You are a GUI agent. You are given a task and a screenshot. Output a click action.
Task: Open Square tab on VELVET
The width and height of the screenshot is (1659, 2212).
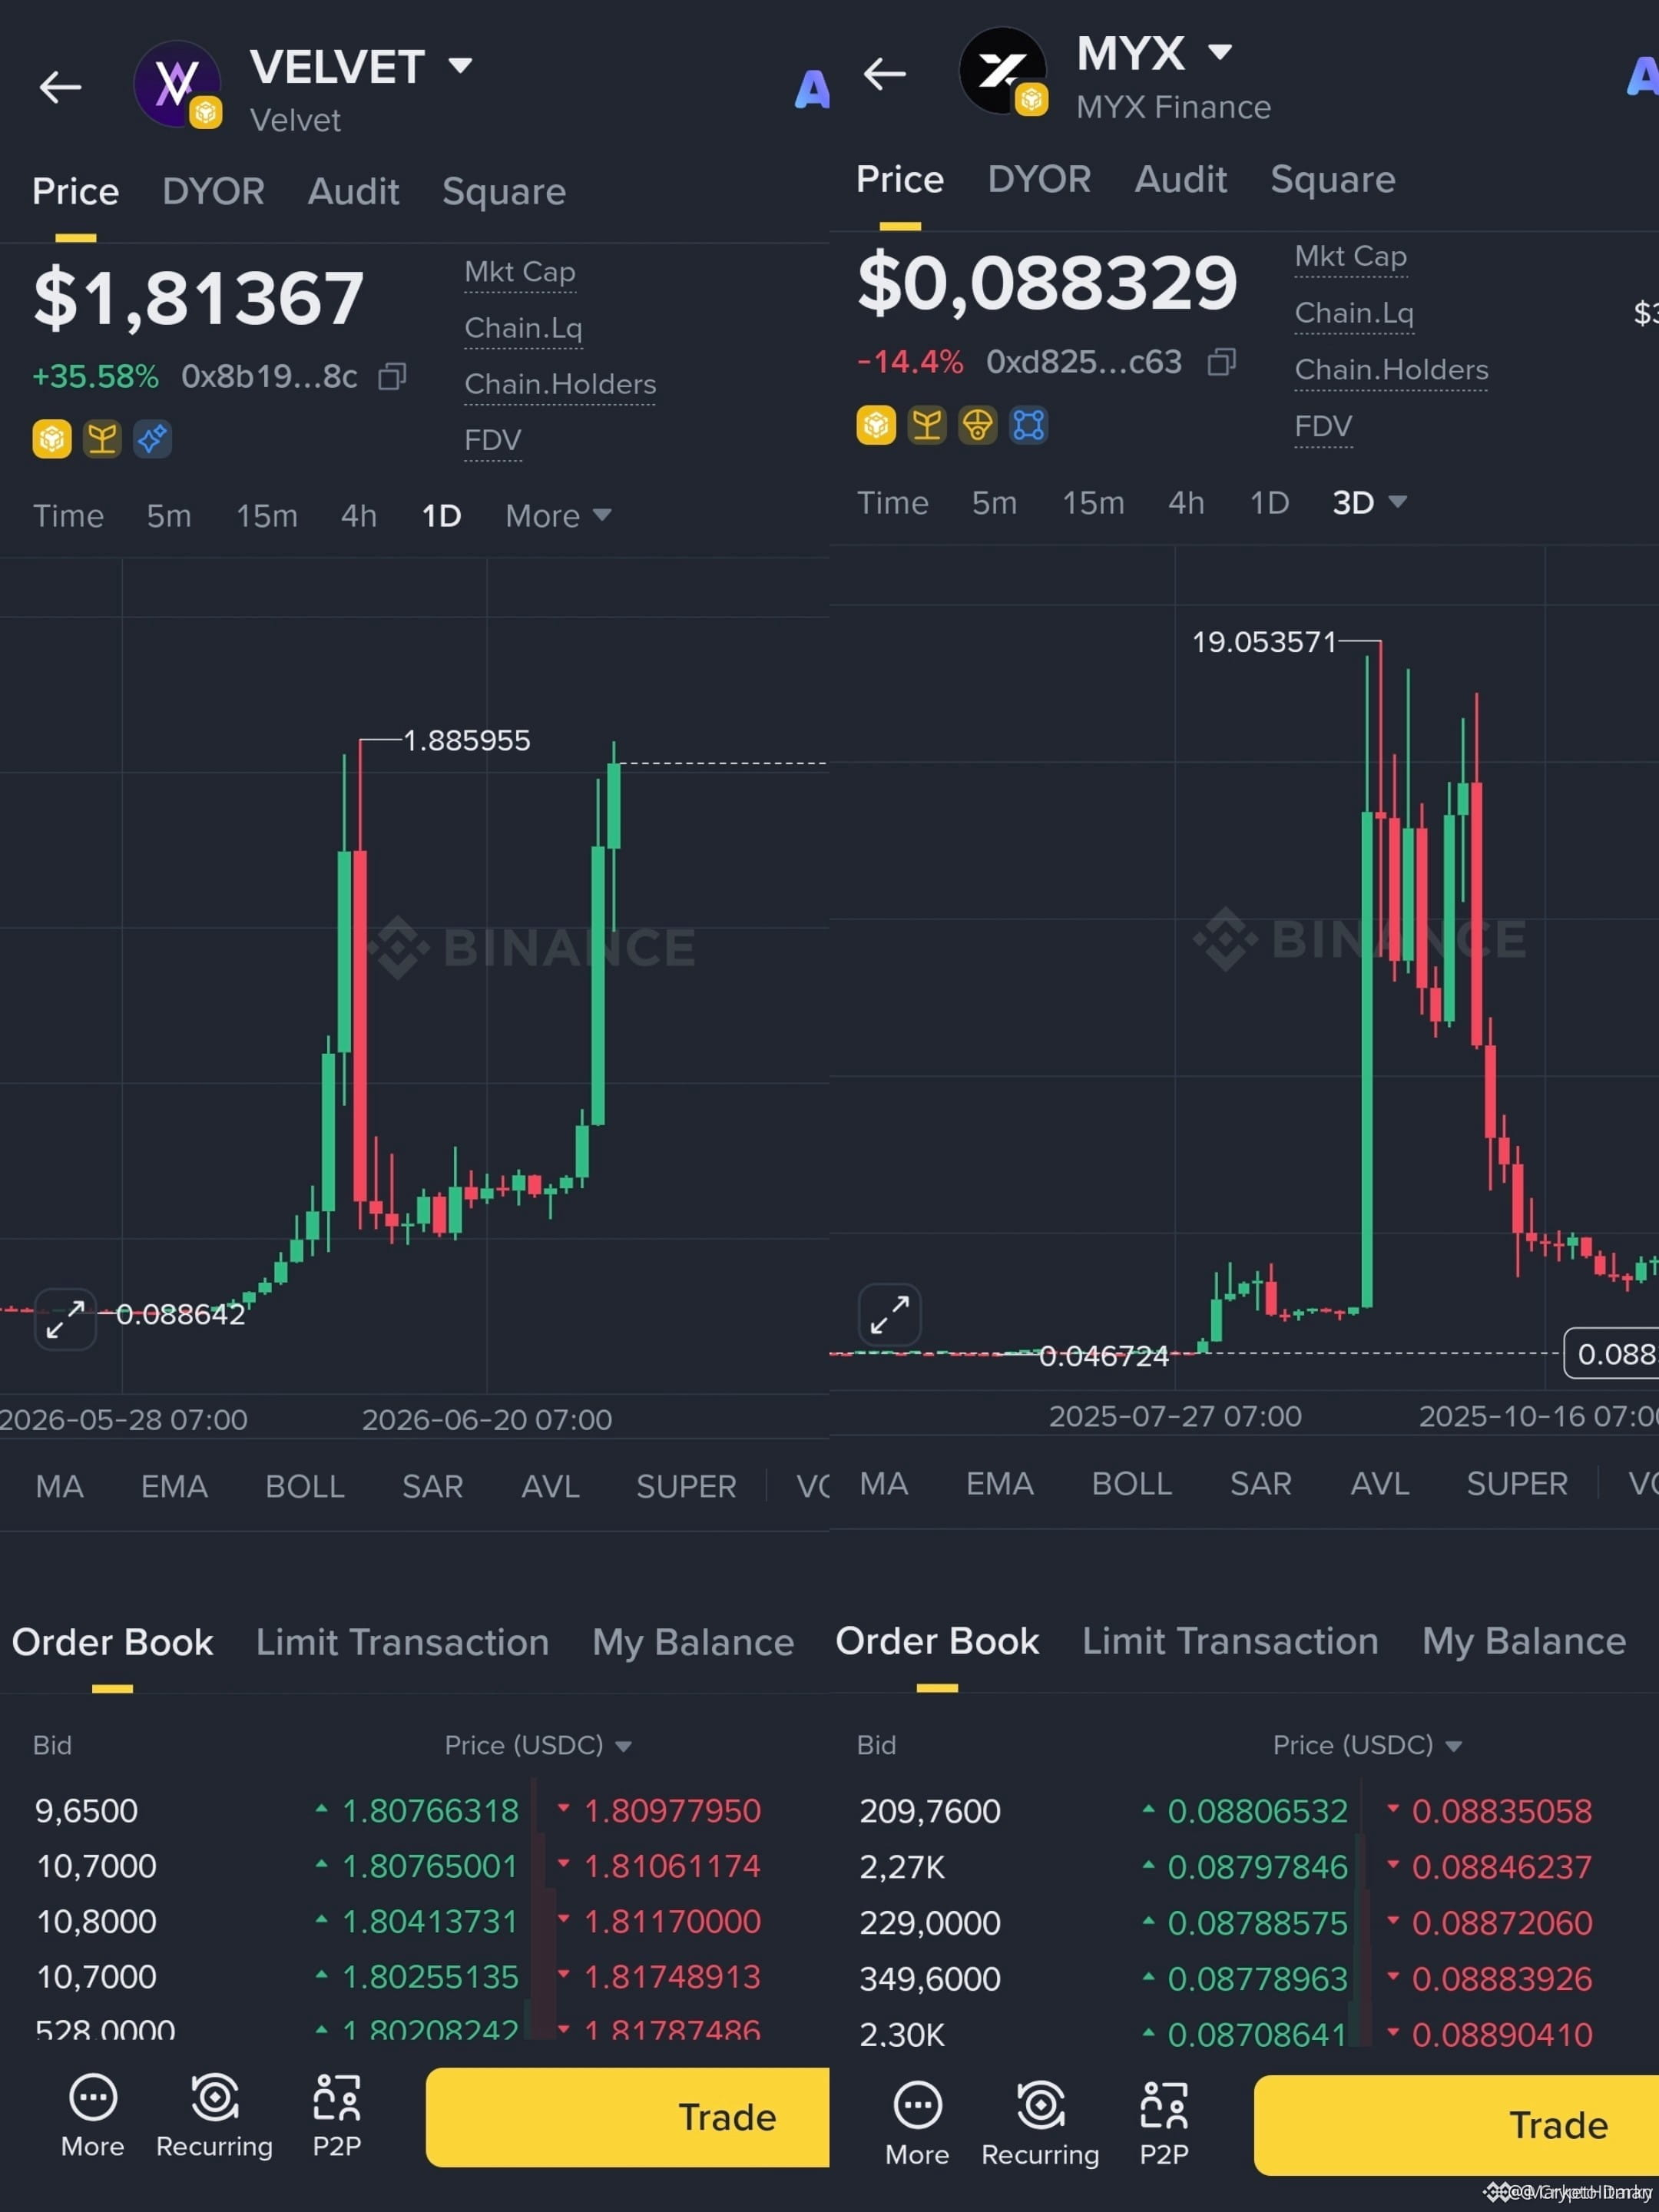coord(504,191)
